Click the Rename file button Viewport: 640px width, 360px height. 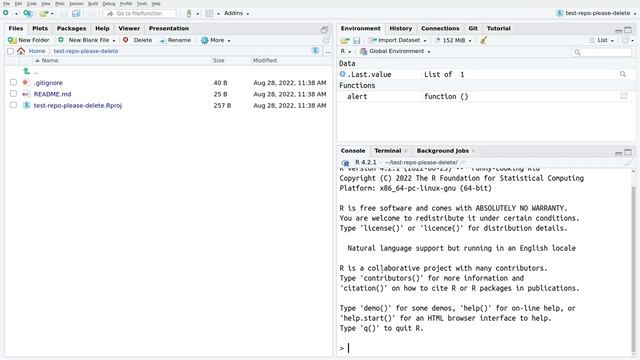175,40
